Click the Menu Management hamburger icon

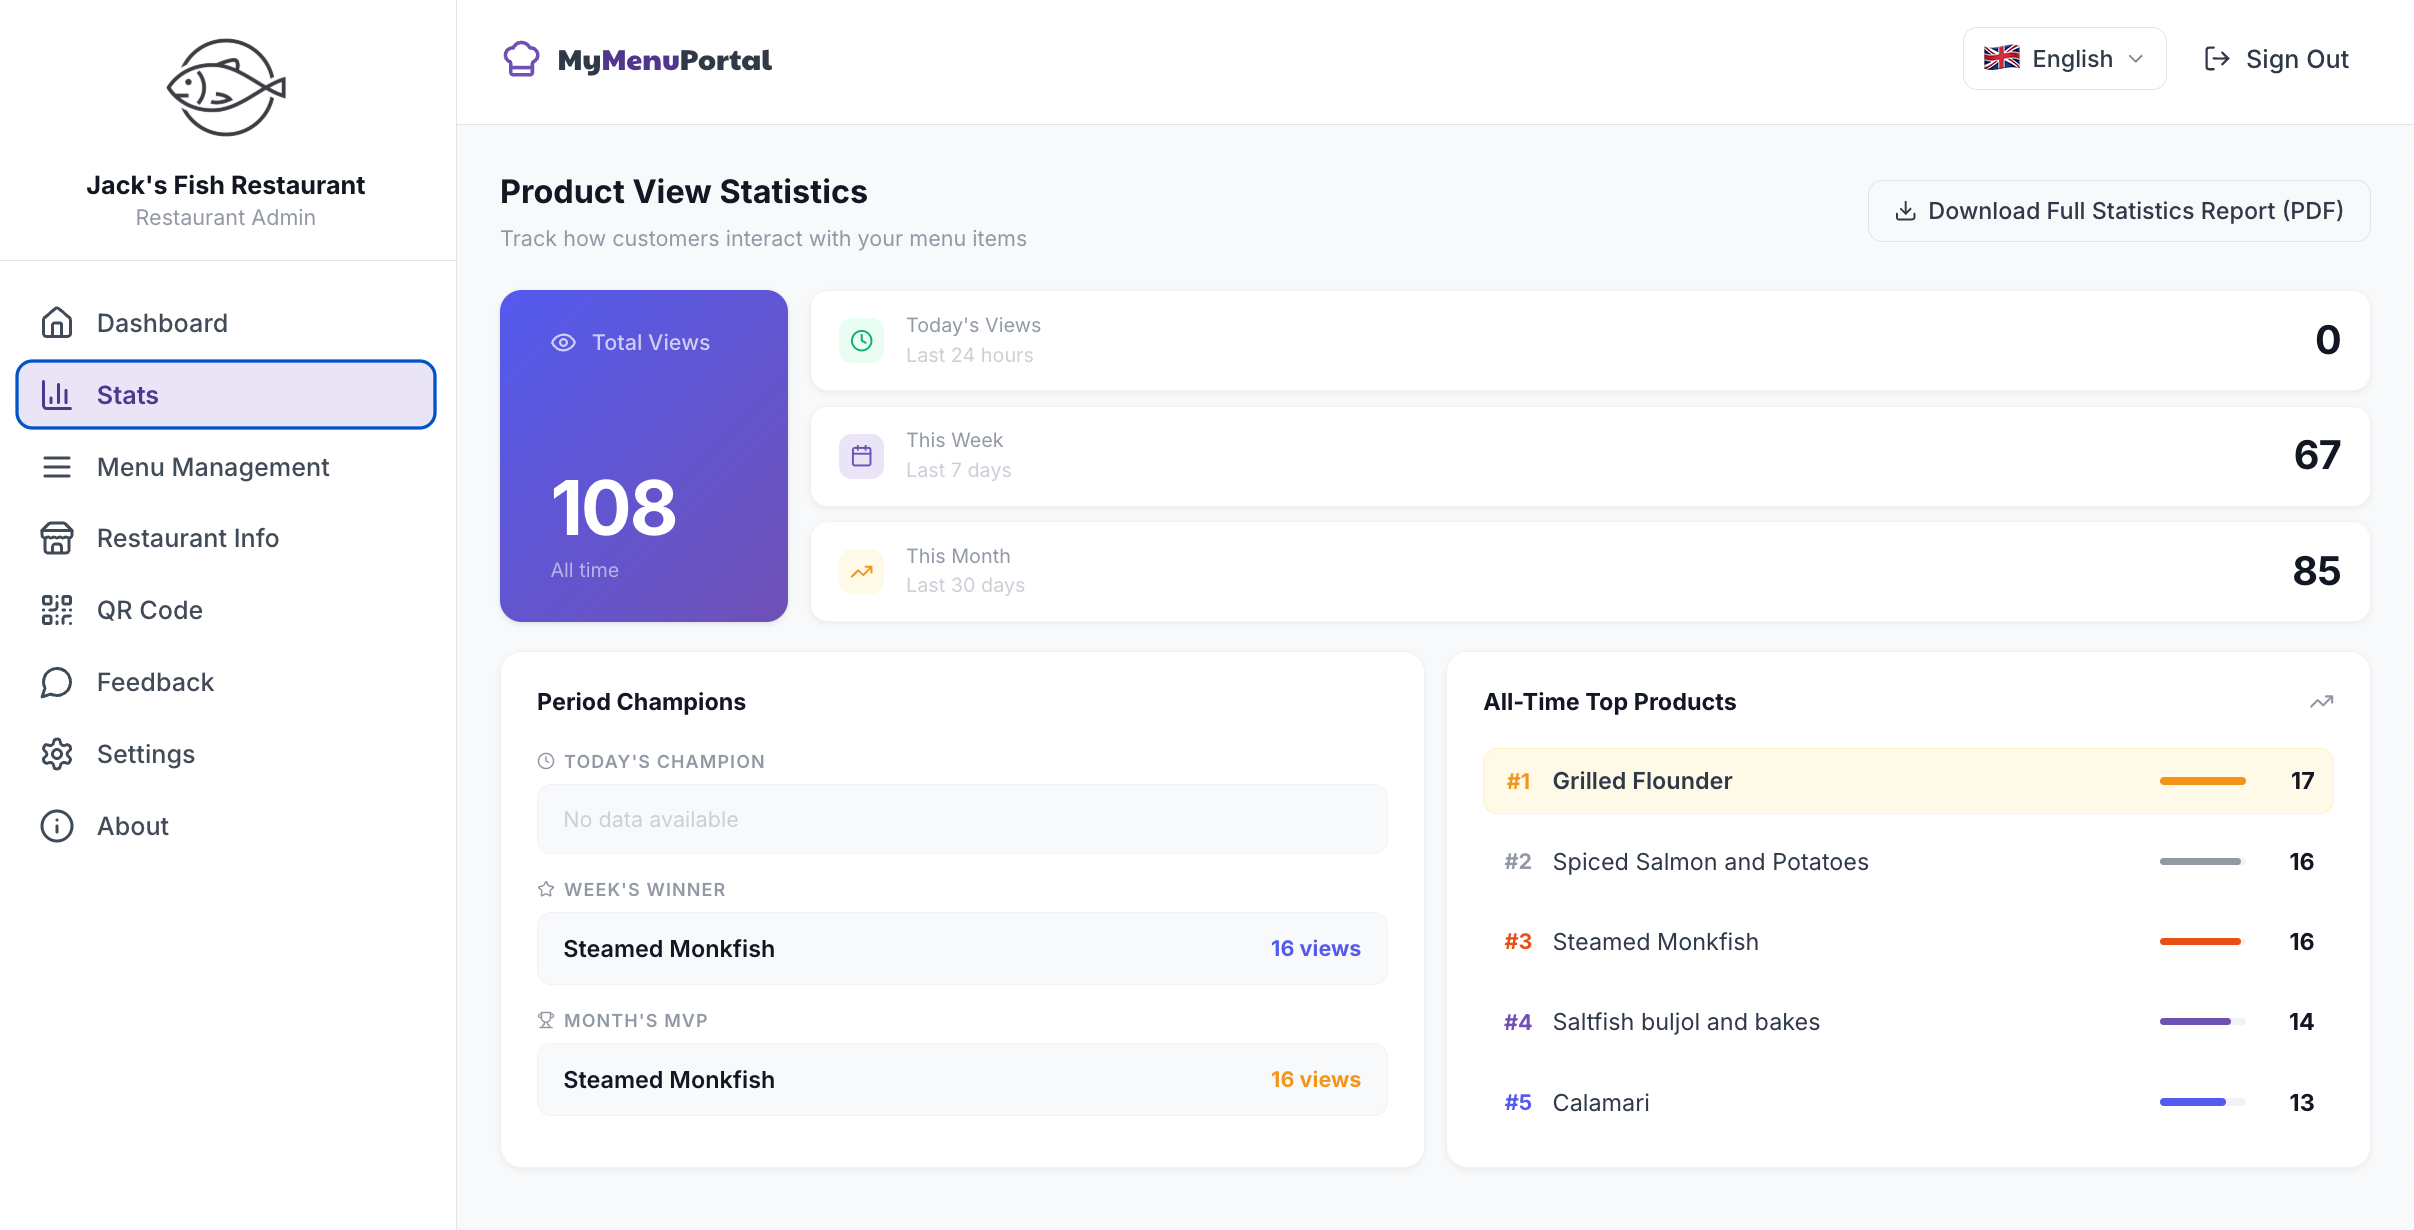click(57, 467)
